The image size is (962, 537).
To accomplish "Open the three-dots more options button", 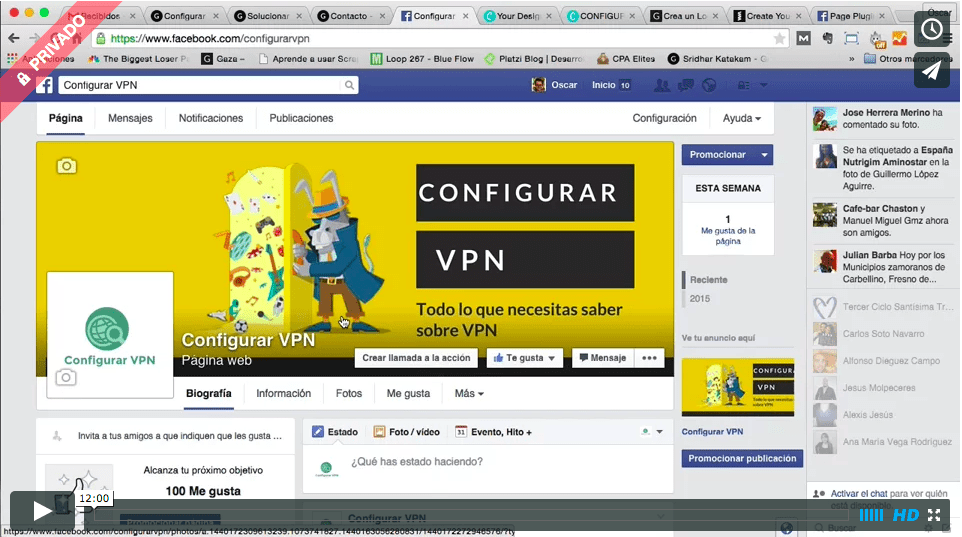I will click(x=649, y=358).
